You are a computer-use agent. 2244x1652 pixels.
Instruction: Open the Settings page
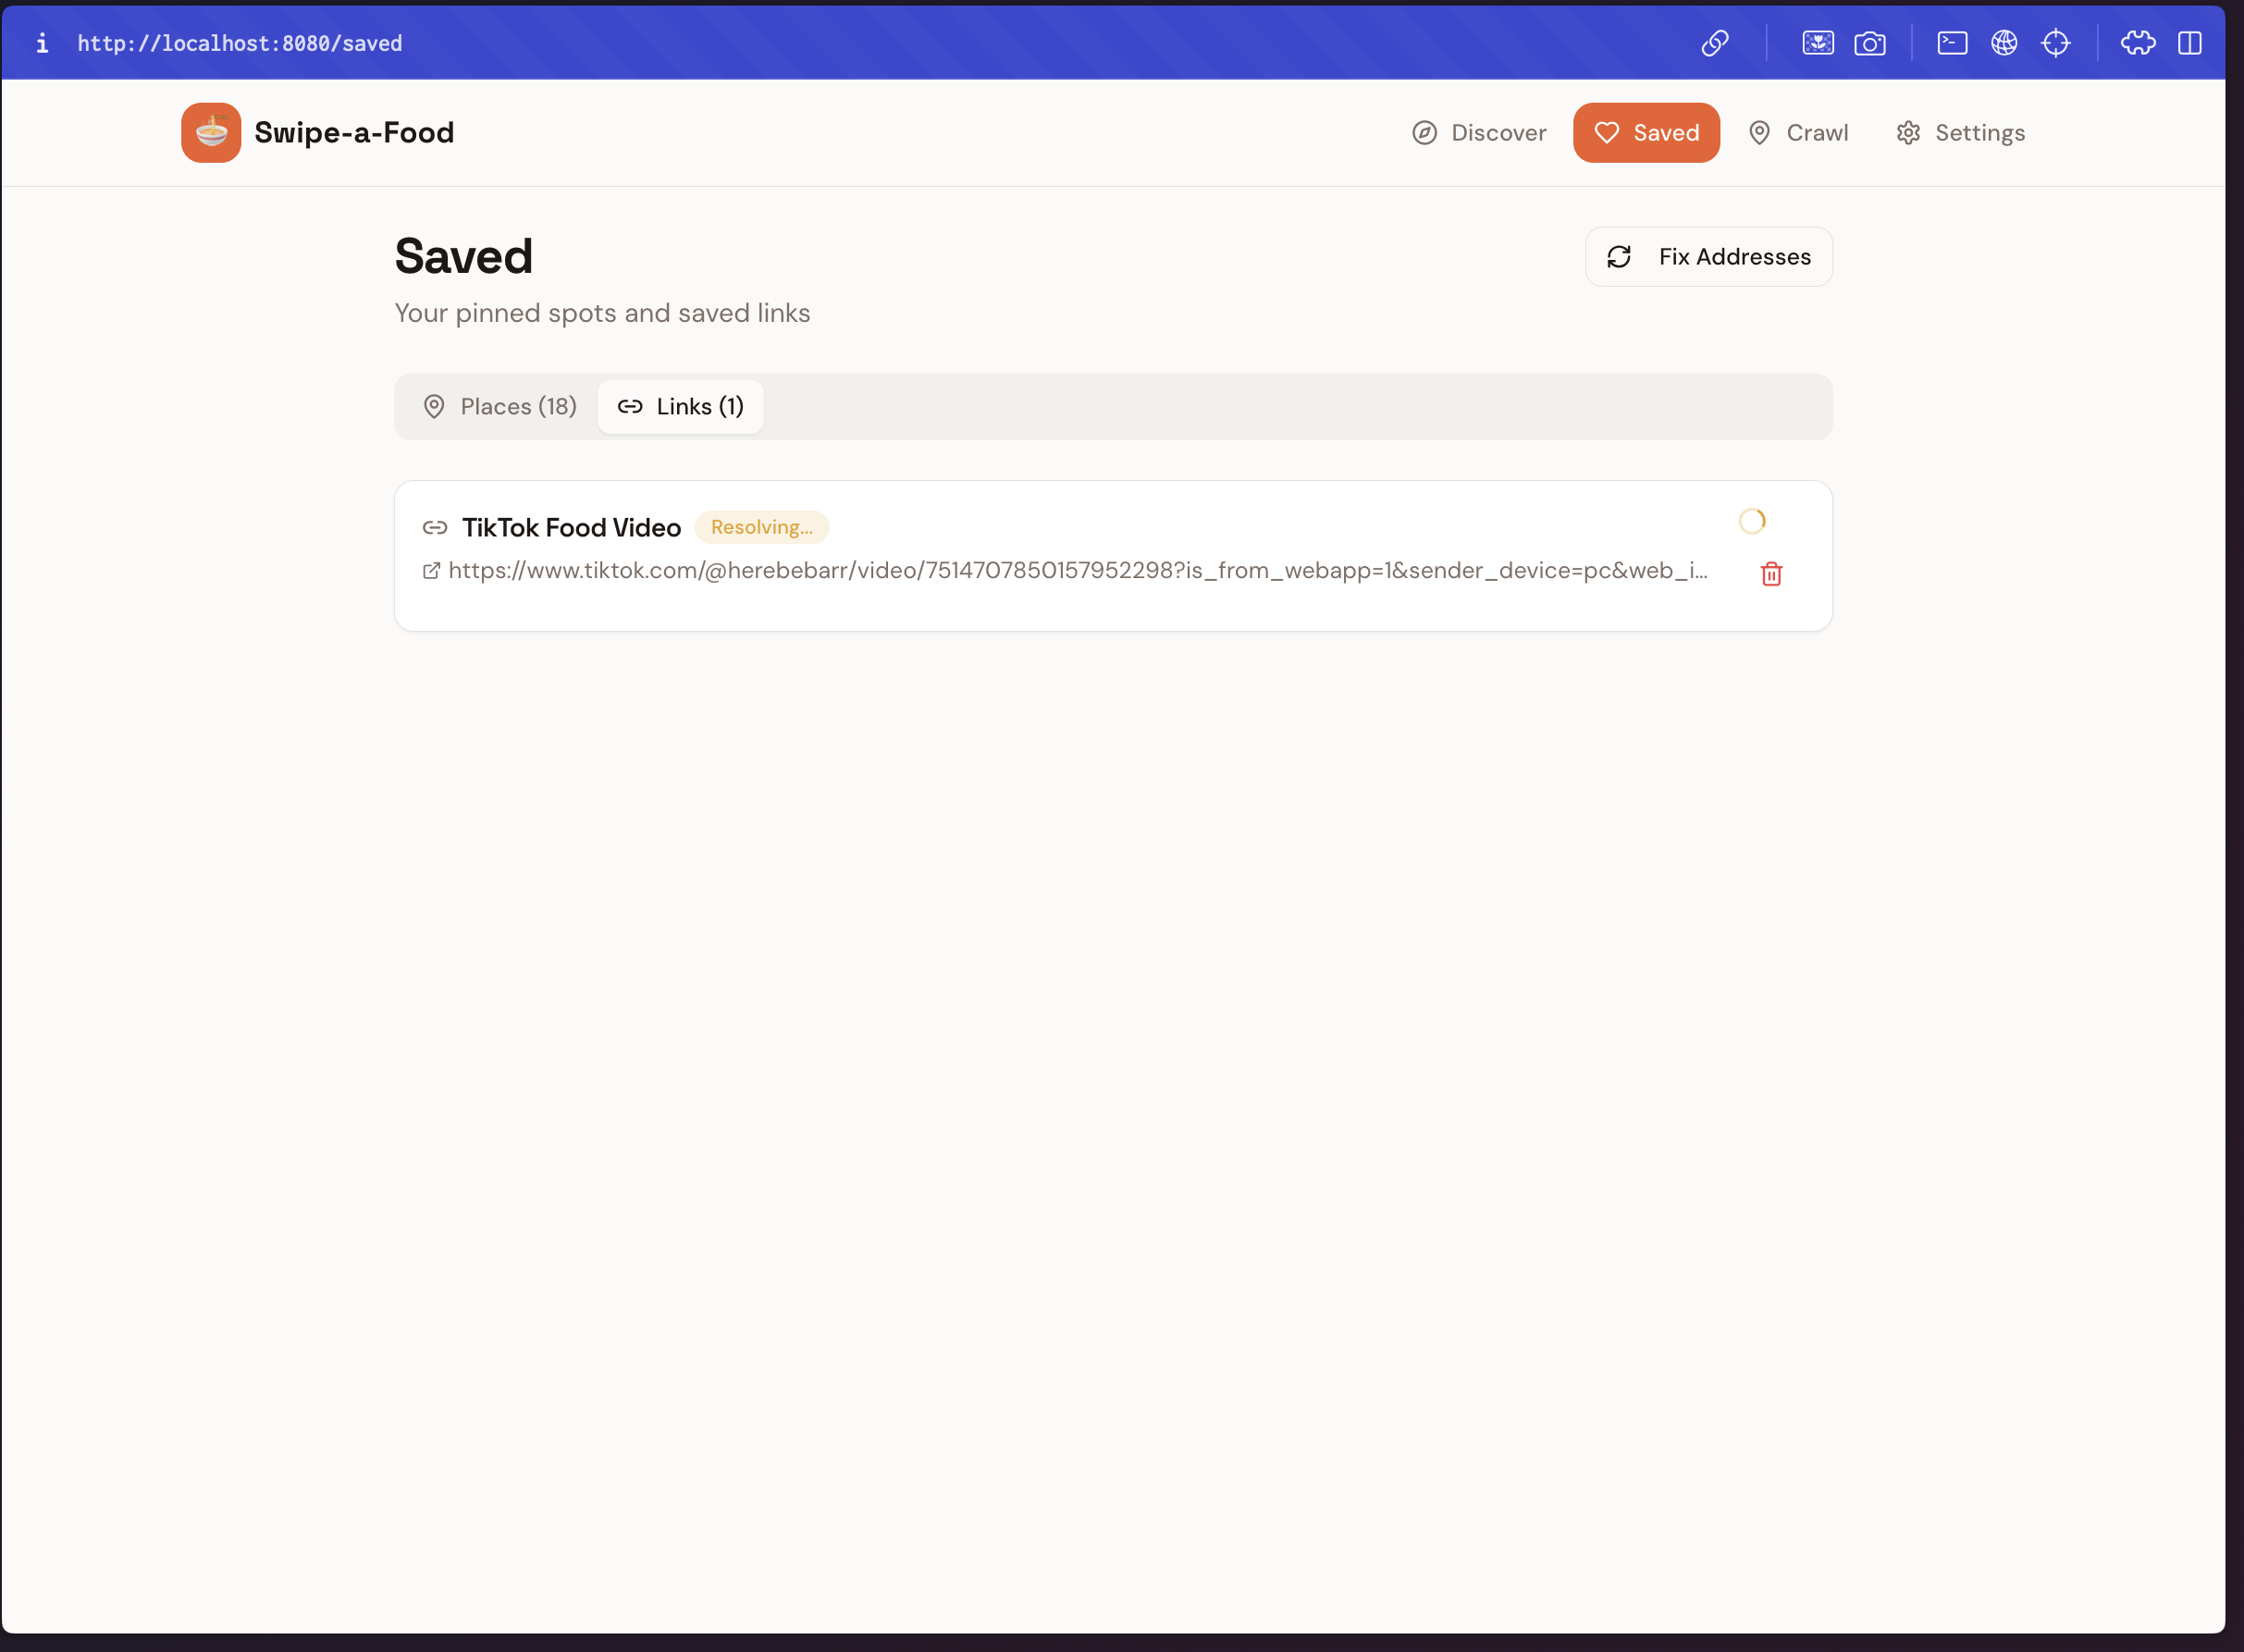pos(1959,132)
